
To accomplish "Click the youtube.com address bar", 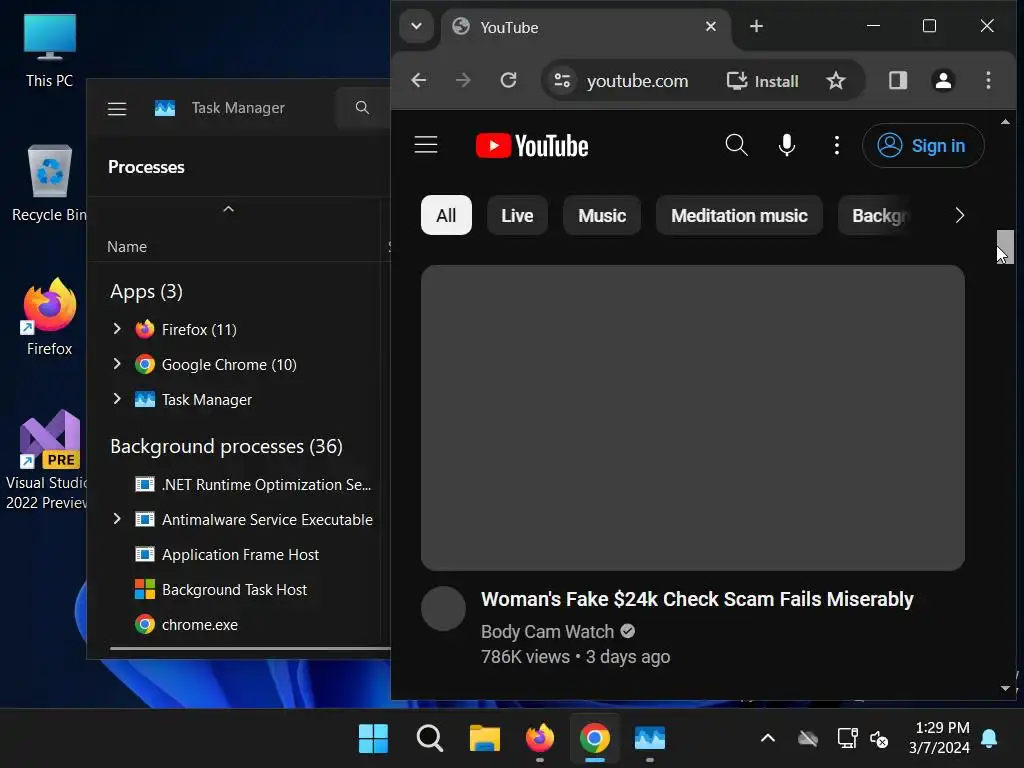I will tap(637, 81).
